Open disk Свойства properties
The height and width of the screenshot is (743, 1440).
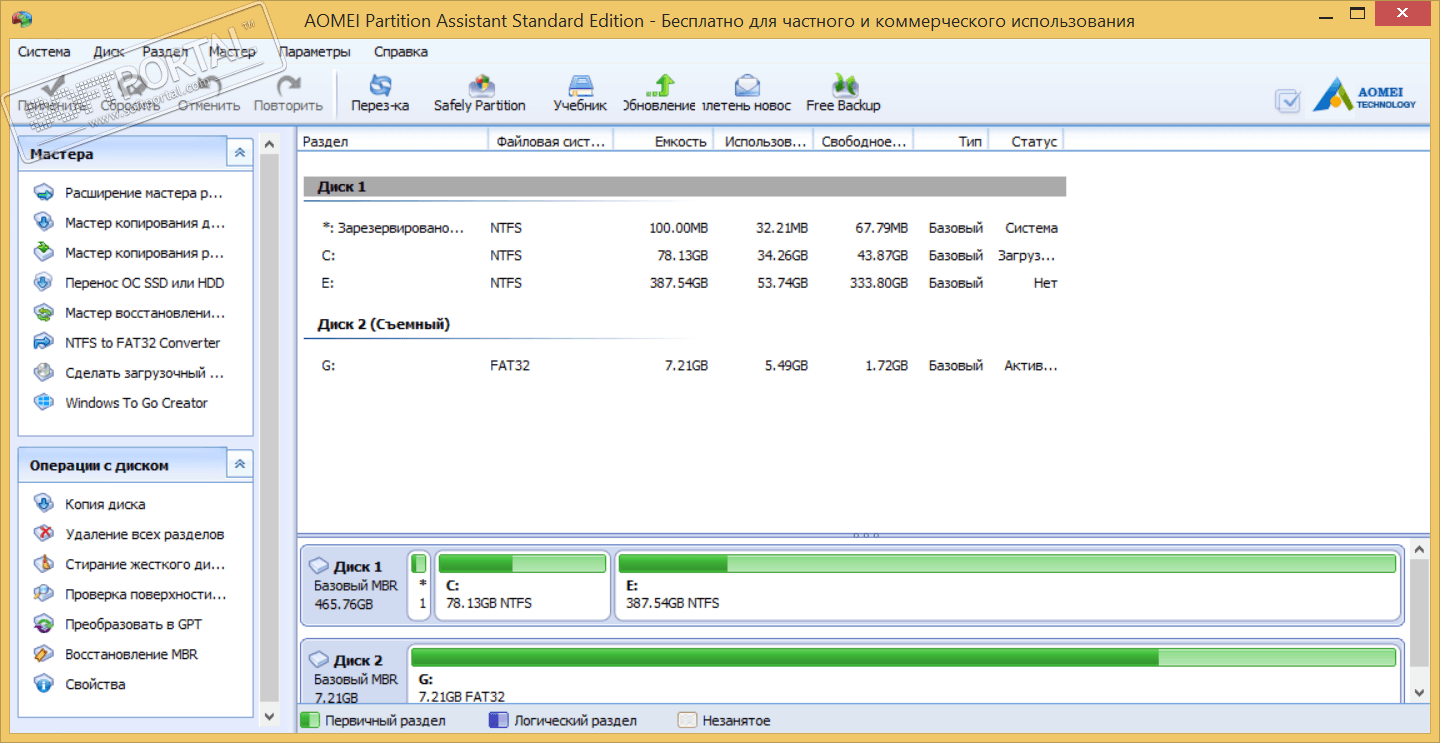[x=79, y=684]
